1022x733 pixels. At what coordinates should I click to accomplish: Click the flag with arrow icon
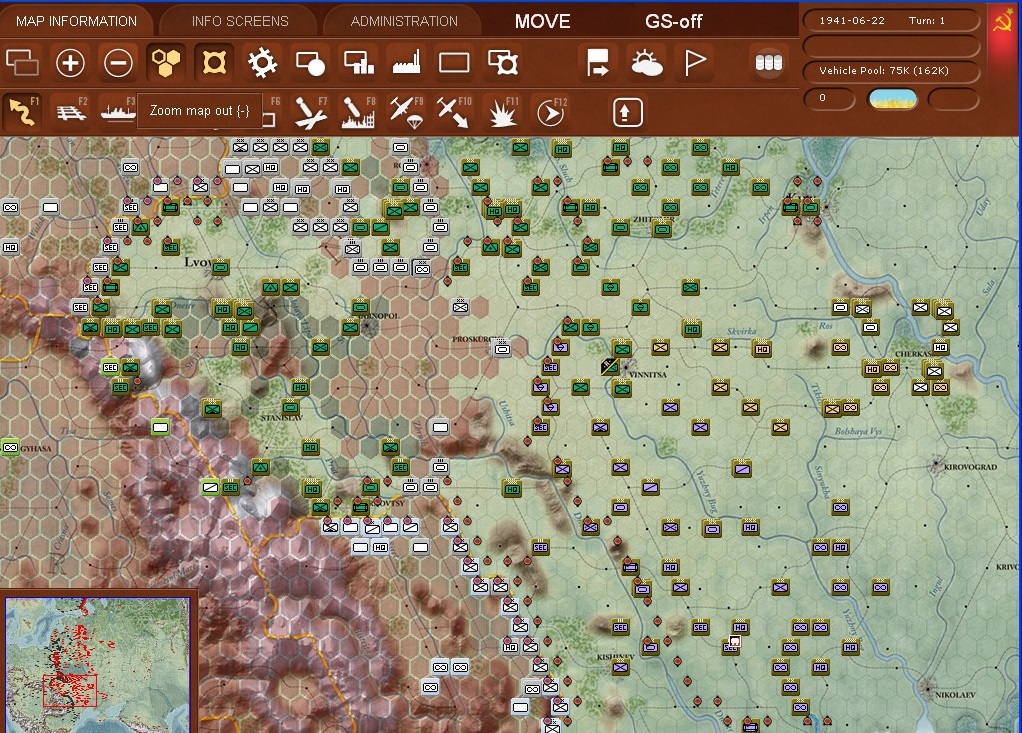(598, 63)
